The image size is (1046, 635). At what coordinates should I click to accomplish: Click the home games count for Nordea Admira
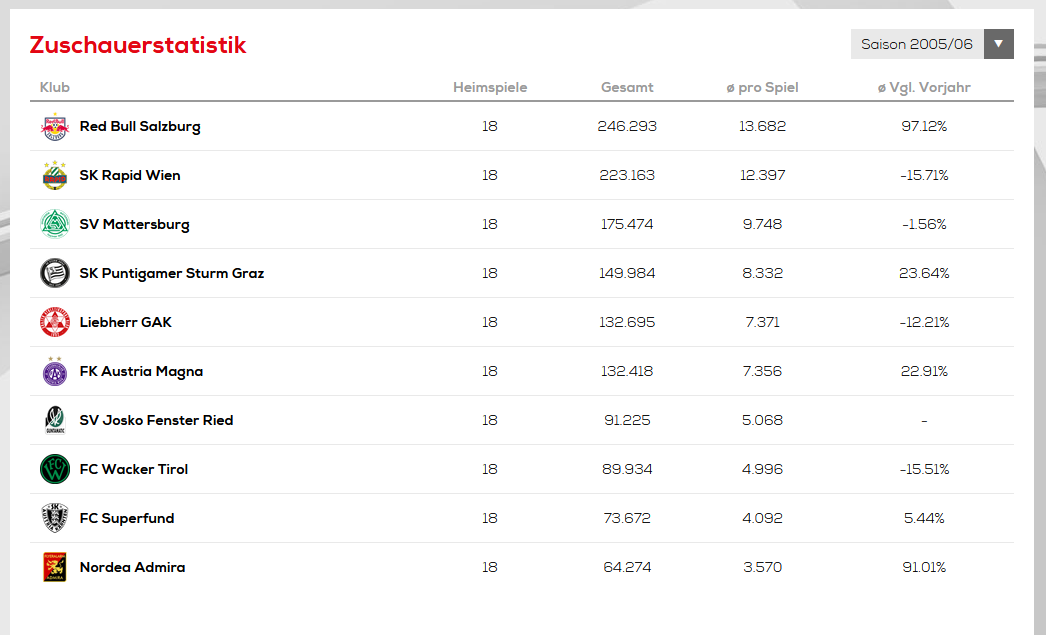pos(490,567)
